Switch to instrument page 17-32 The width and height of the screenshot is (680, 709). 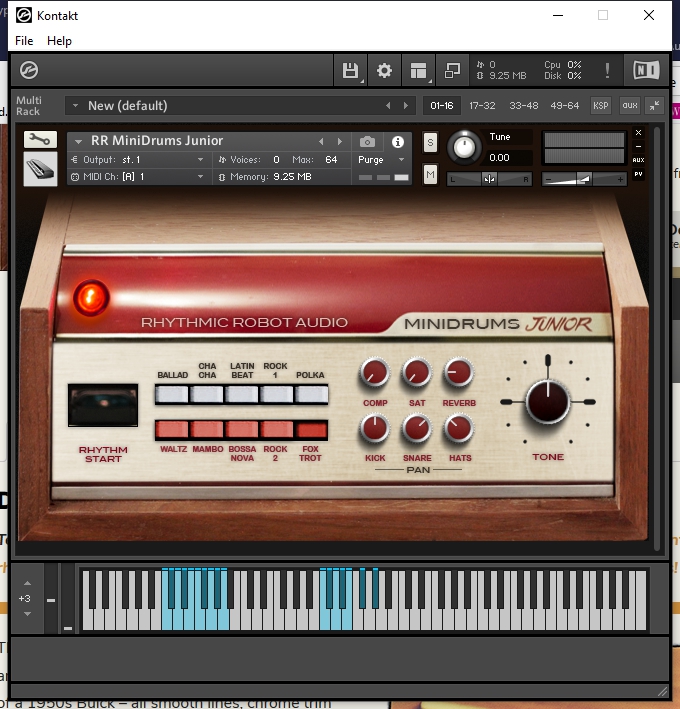click(x=482, y=105)
